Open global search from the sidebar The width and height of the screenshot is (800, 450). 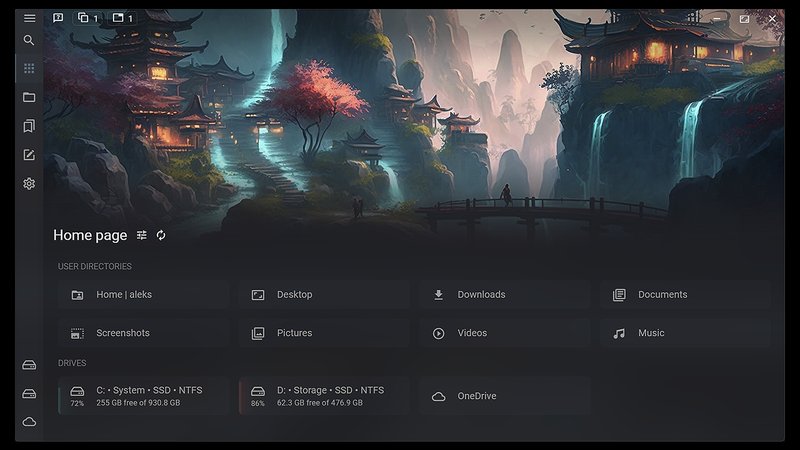pyautogui.click(x=29, y=41)
